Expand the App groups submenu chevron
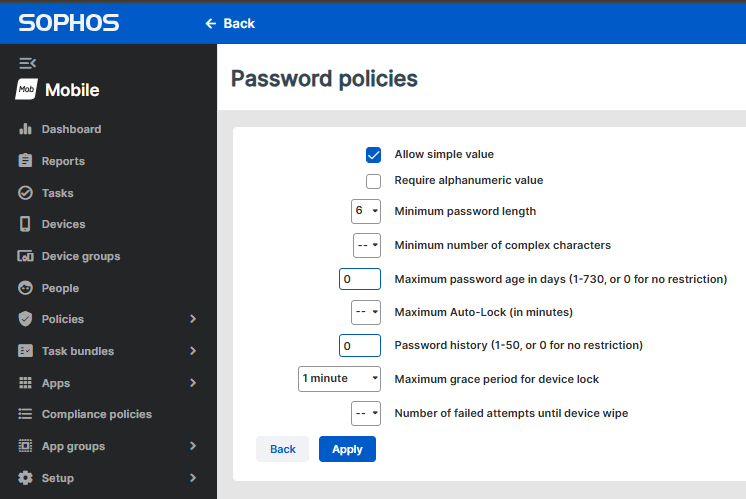Image resolution: width=746 pixels, height=499 pixels. point(193,446)
